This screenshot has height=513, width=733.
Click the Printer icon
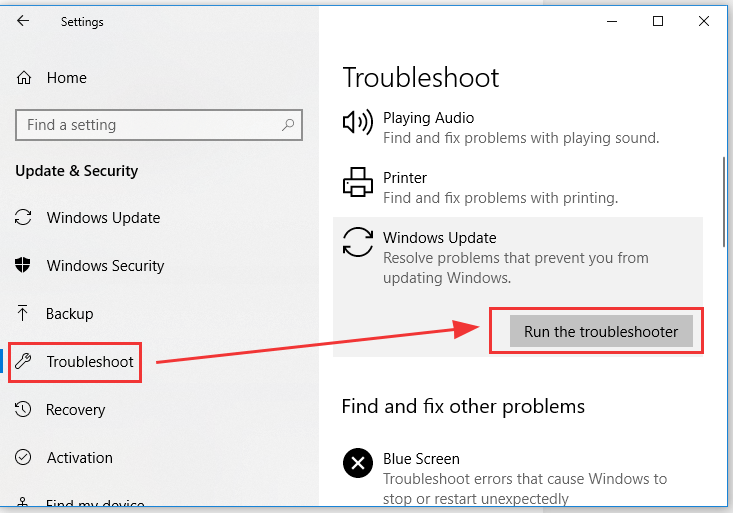(358, 182)
